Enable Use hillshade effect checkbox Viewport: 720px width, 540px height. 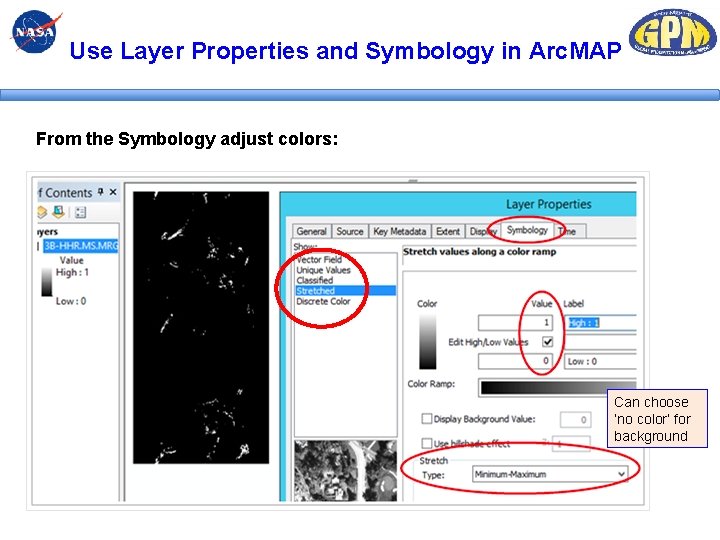[x=427, y=443]
